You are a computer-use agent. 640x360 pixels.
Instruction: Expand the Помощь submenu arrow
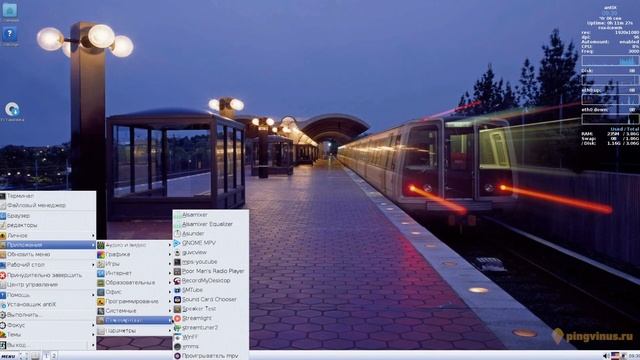(x=93, y=295)
